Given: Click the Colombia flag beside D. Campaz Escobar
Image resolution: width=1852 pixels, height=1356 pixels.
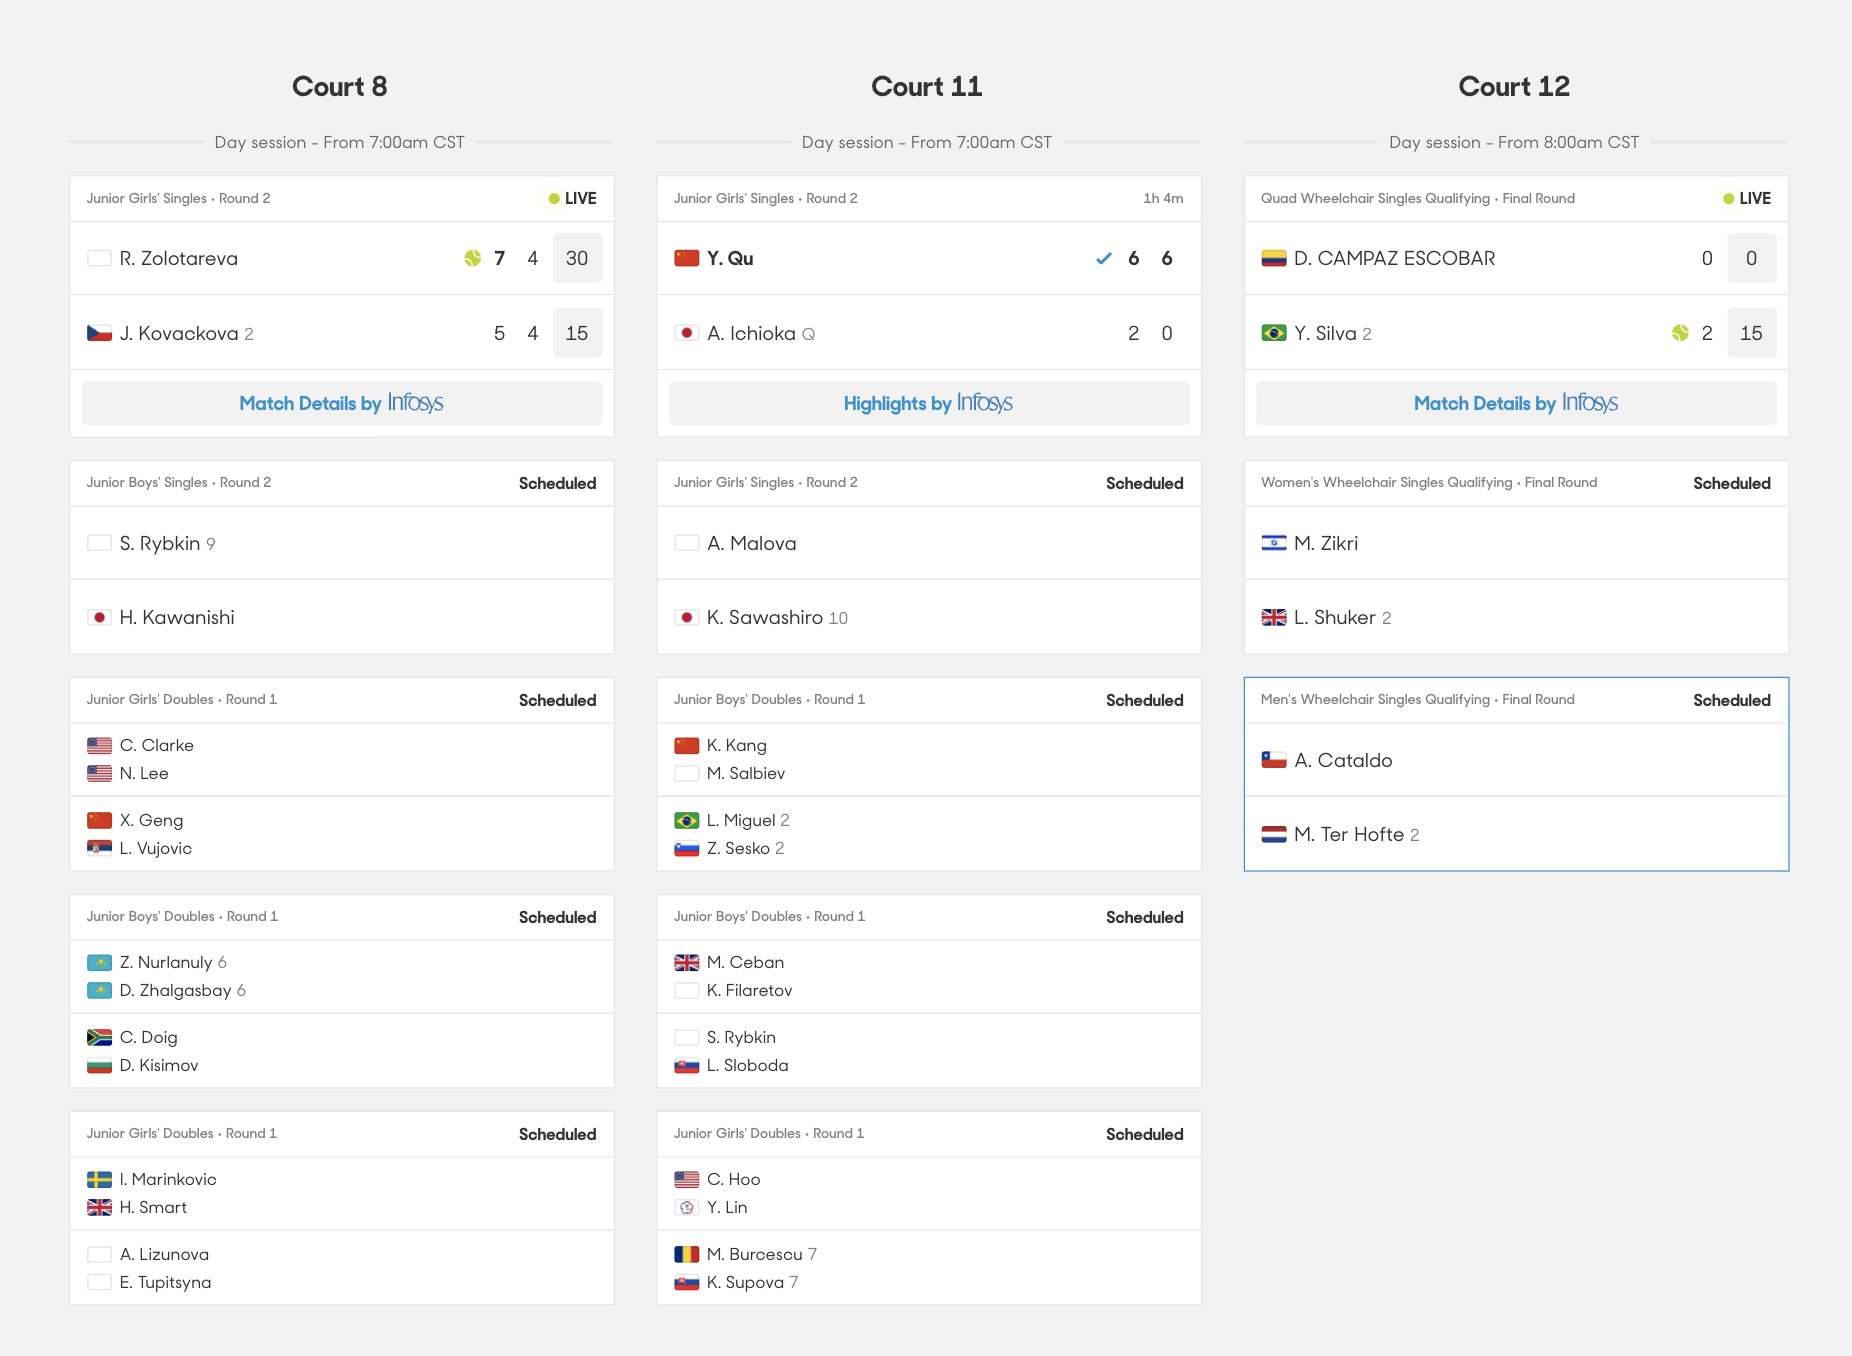Looking at the screenshot, I should pos(1273,258).
